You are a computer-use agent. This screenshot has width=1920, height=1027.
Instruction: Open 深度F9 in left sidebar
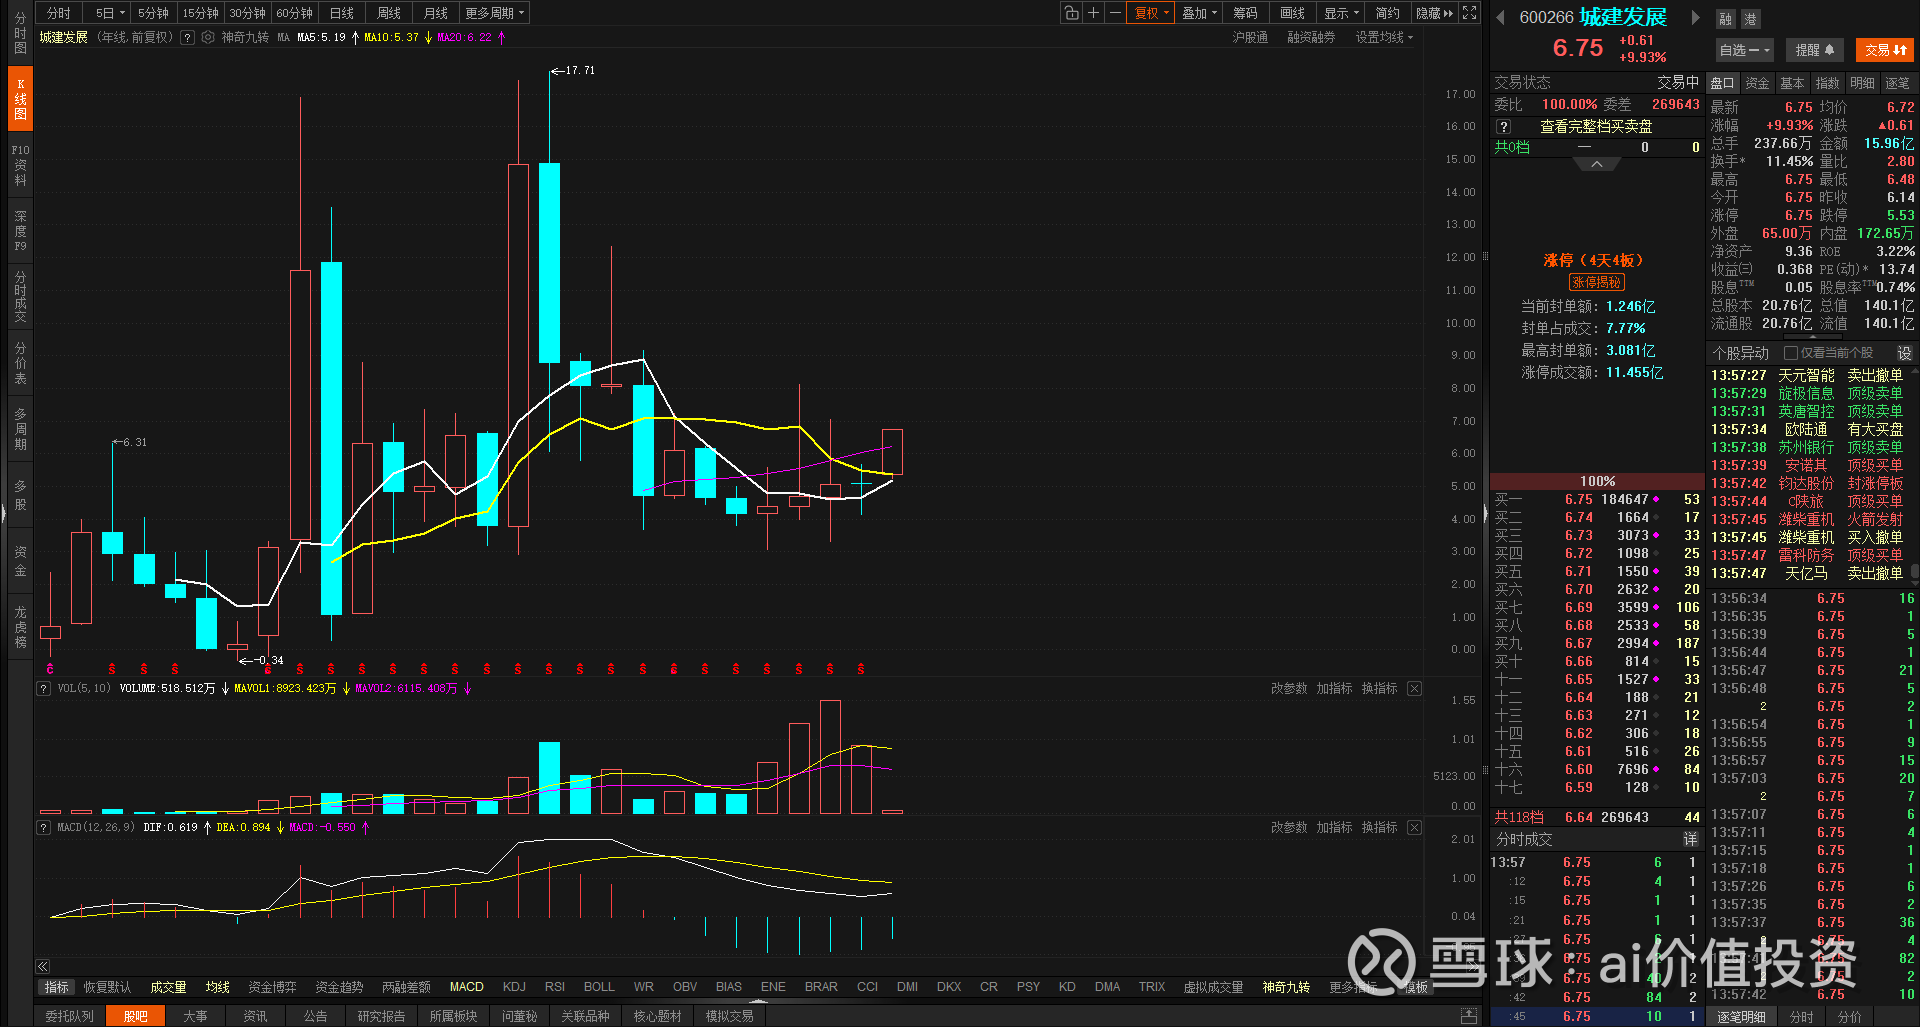20,231
